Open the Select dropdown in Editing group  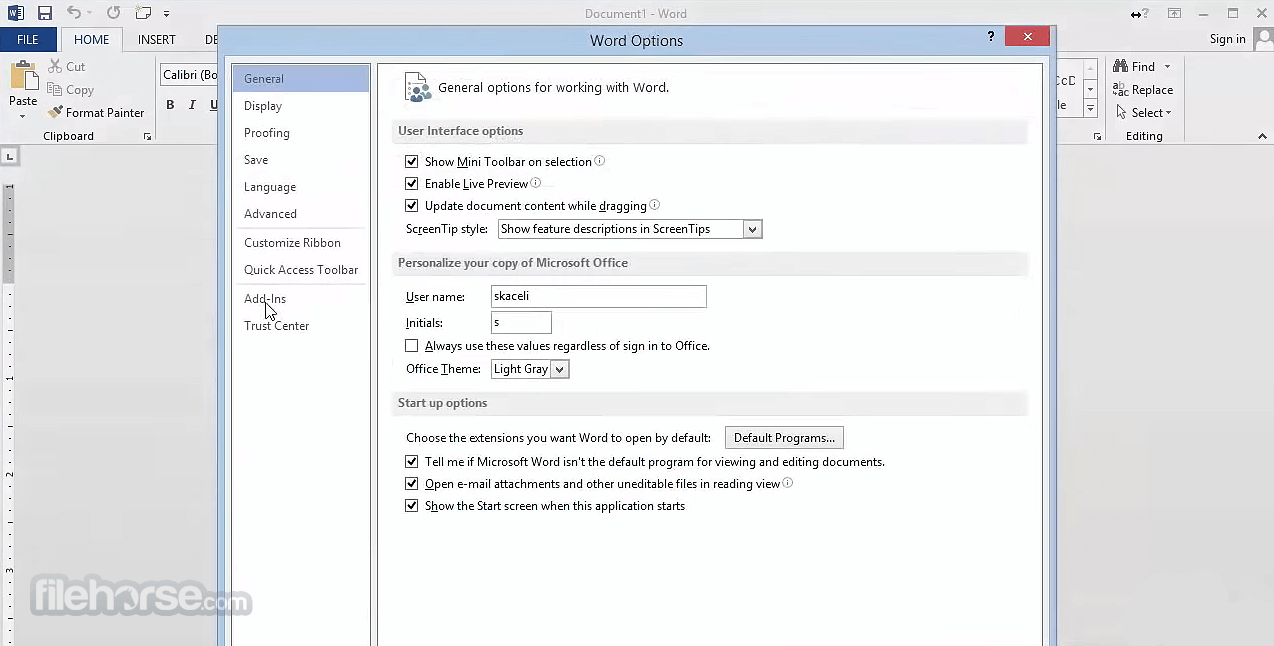coord(1143,113)
